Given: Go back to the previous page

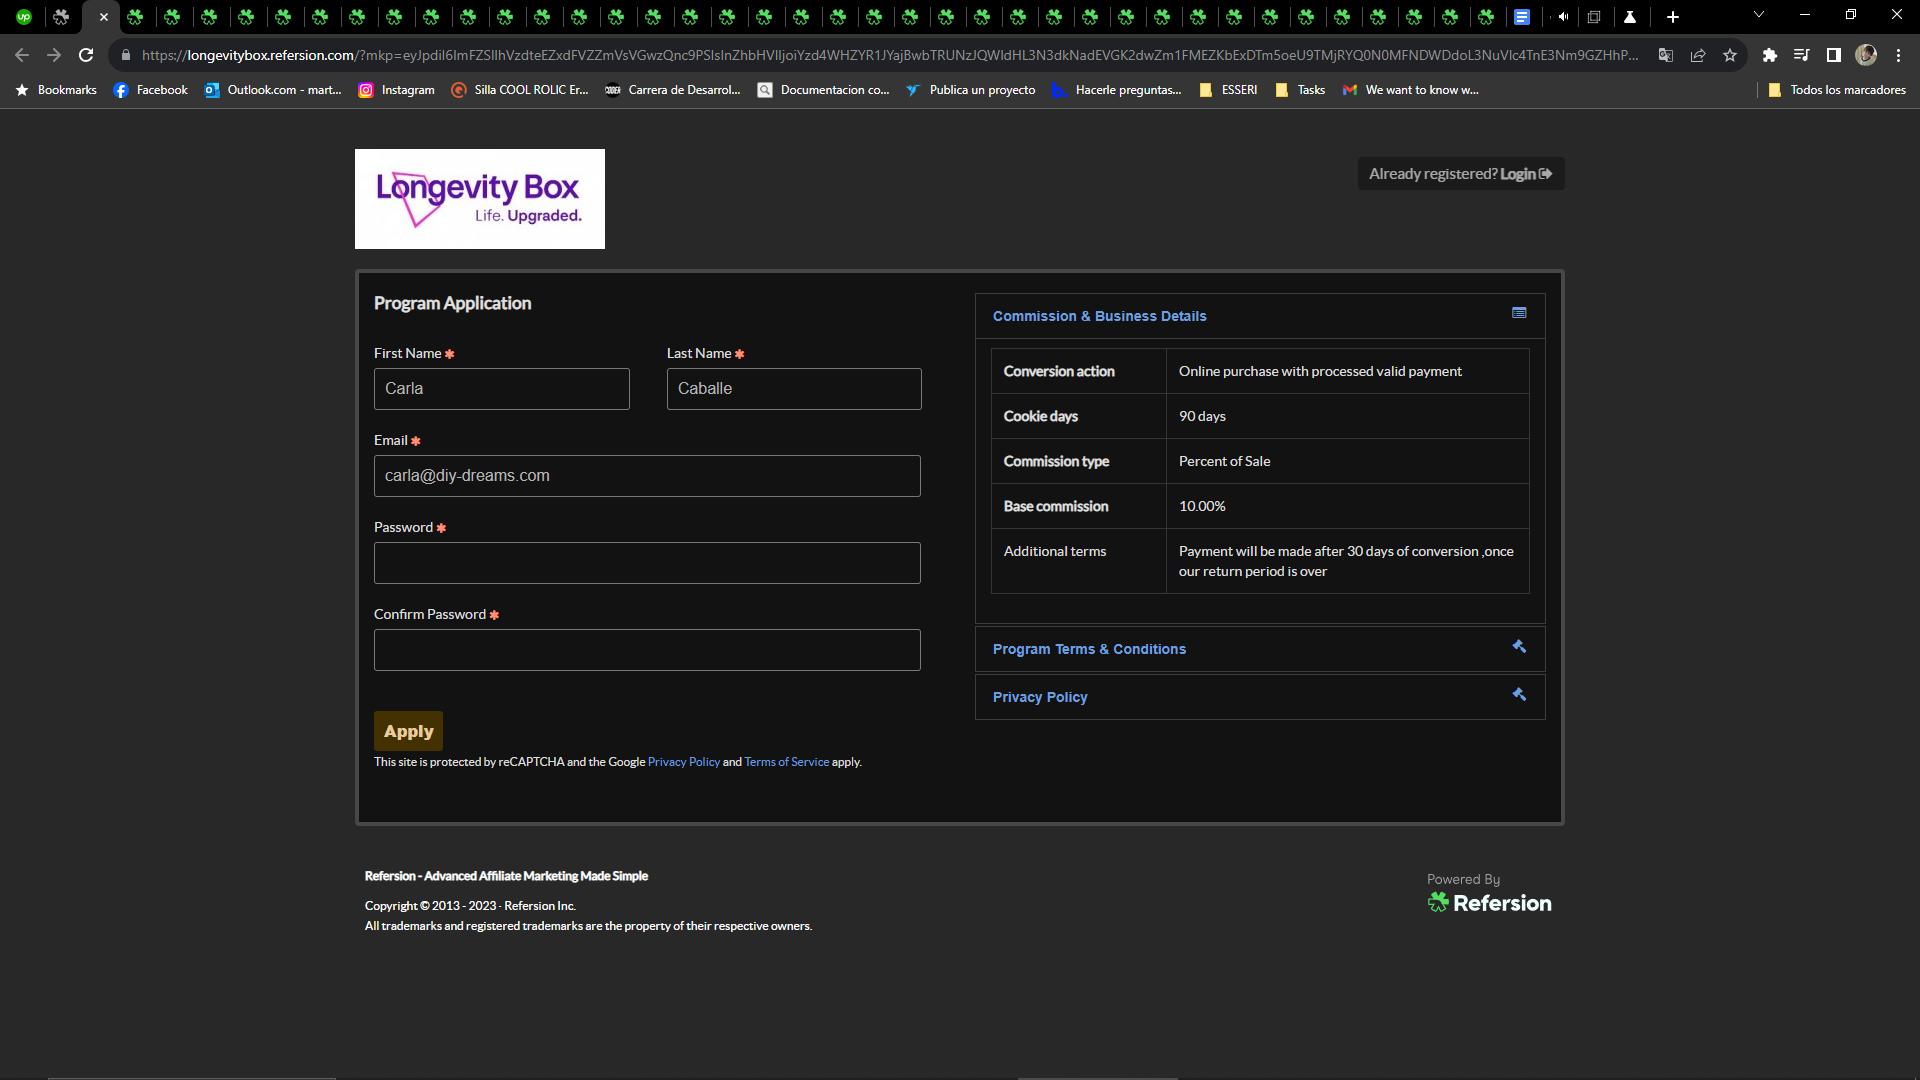Looking at the screenshot, I should [x=22, y=55].
